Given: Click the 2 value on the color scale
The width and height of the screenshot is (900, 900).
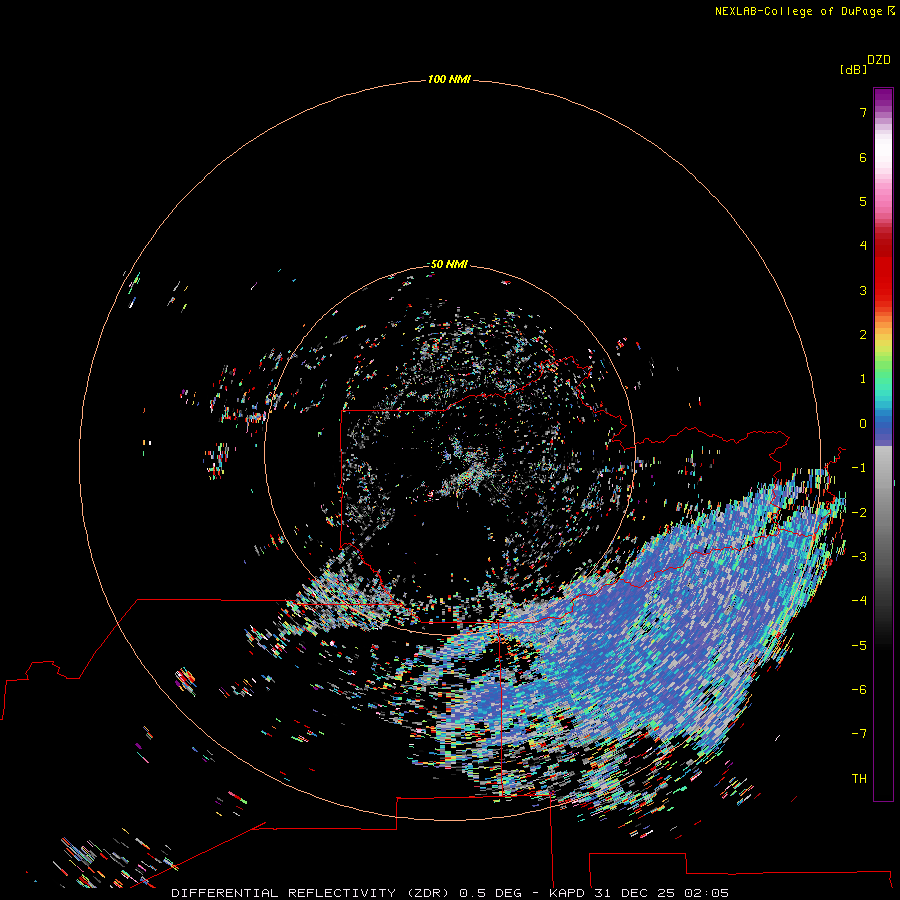Looking at the screenshot, I should 863,335.
